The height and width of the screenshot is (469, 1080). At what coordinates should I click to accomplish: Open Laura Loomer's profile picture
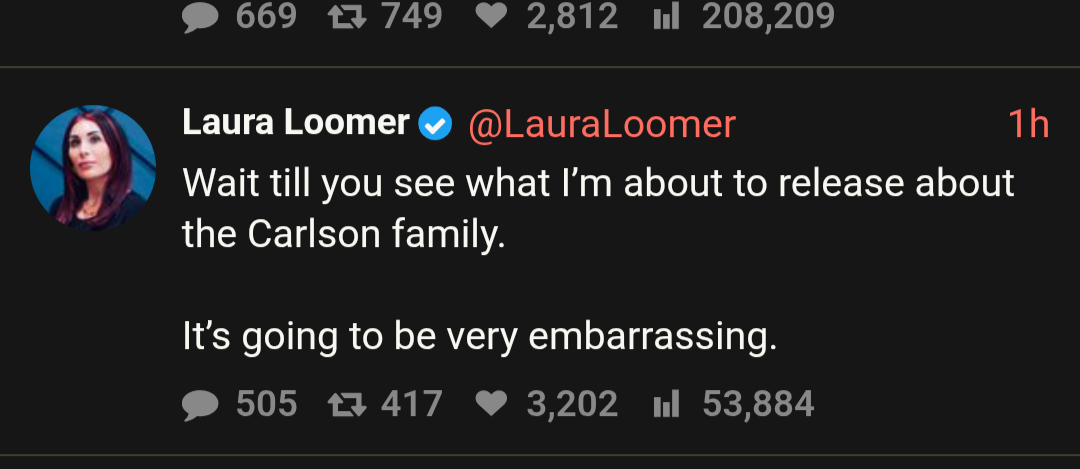tap(93, 168)
